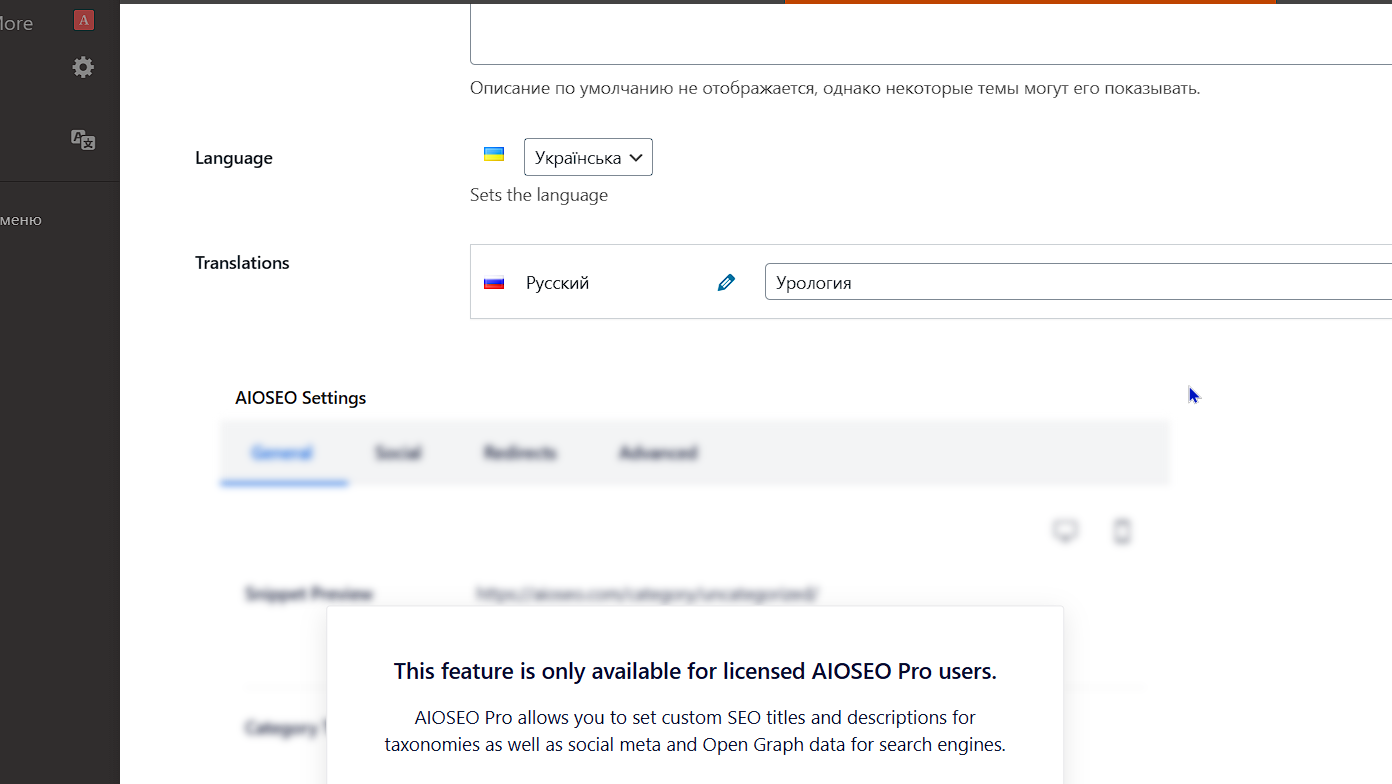The height and width of the screenshot is (784, 1392).
Task: Switch snippet preview to mobile icon
Action: coord(1122,531)
